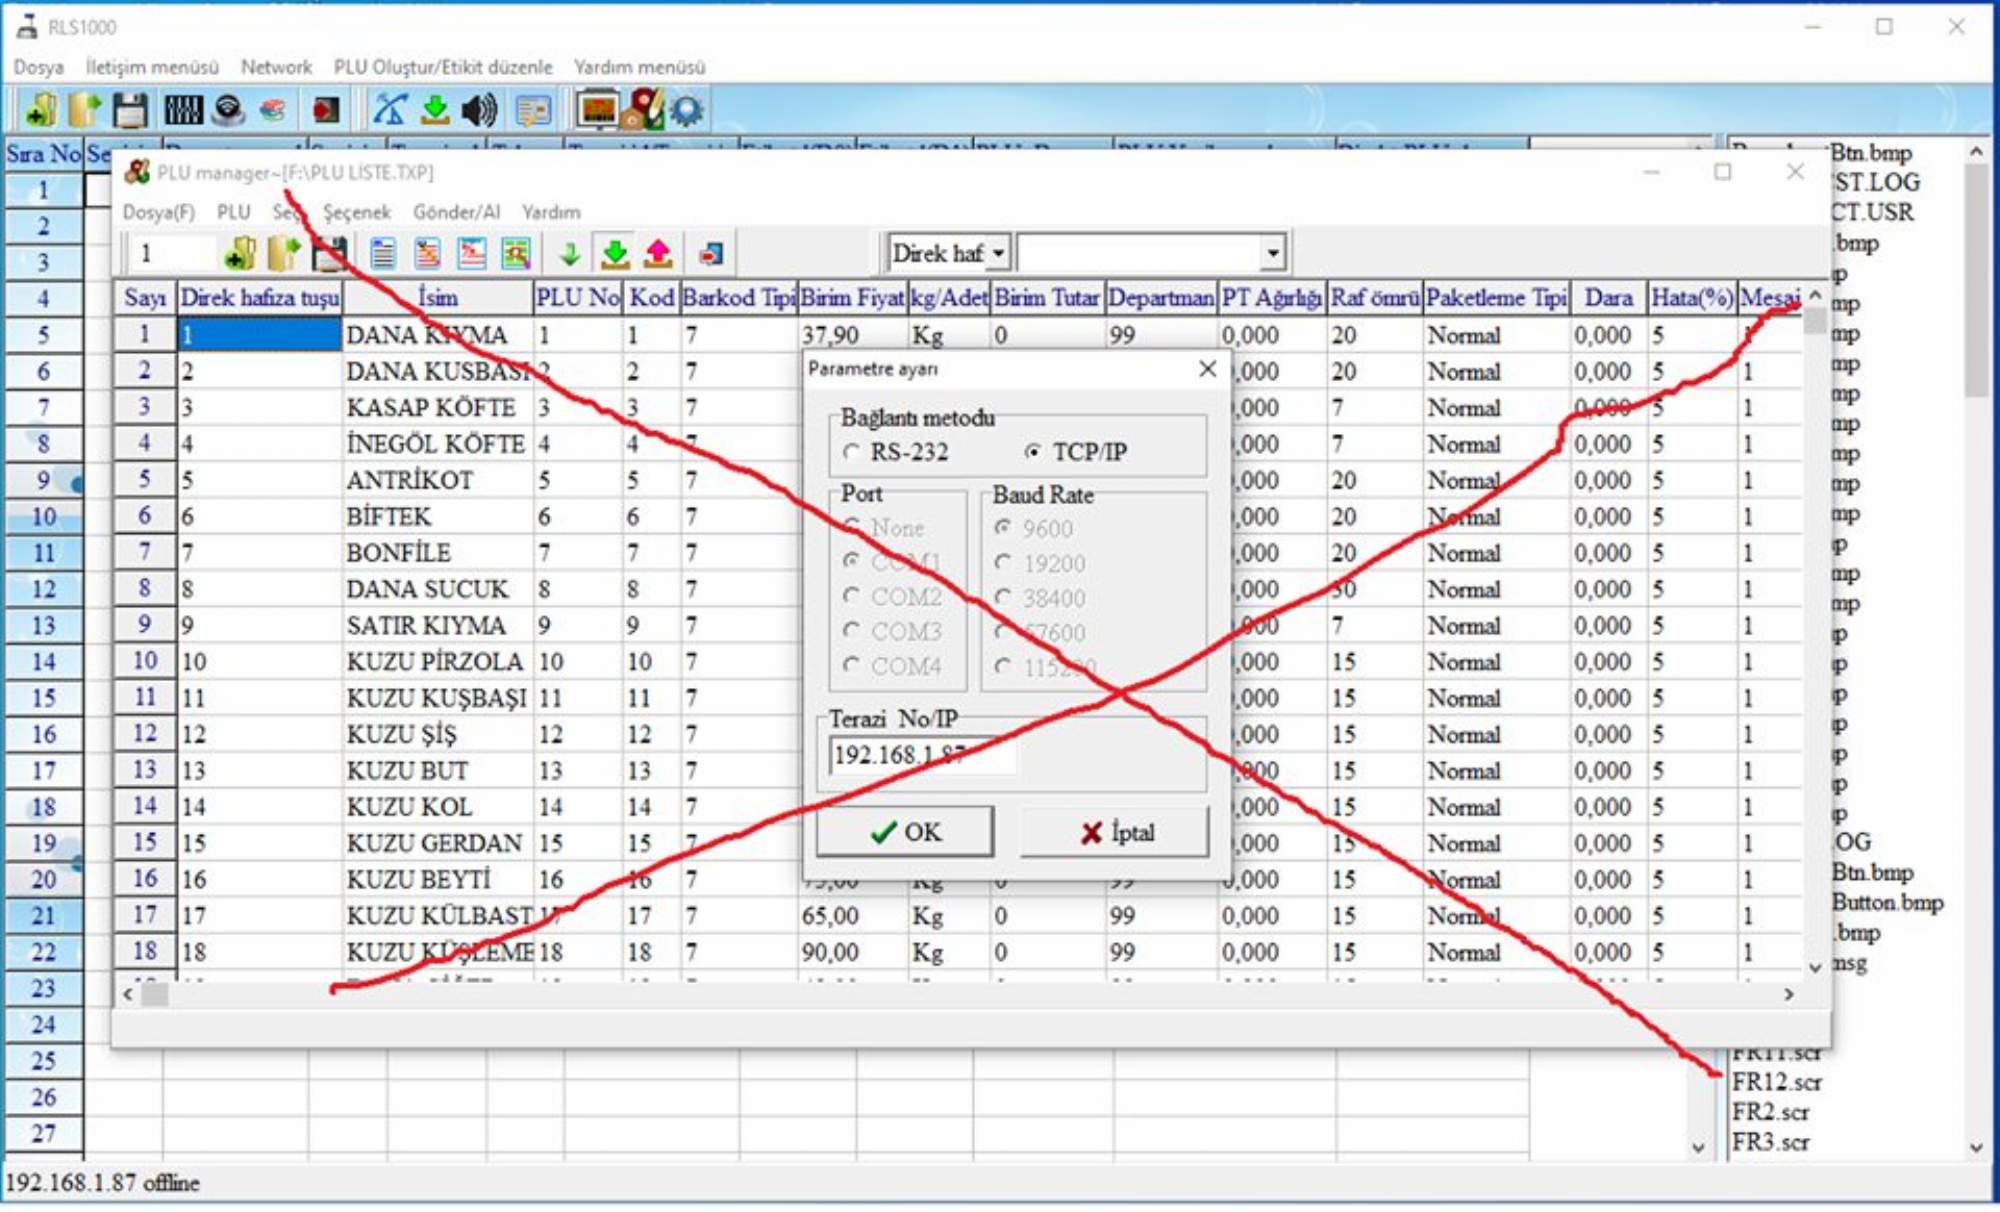Click the open/export folder icon in RLS1000 toolbar

(84, 109)
